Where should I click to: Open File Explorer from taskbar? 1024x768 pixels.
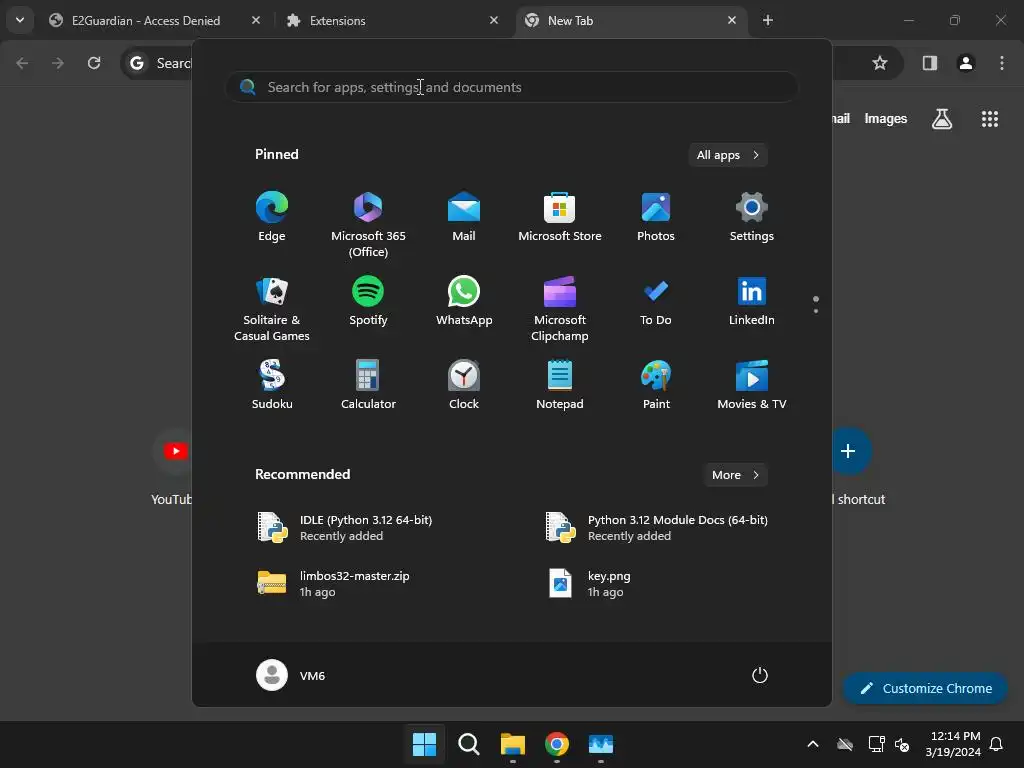tap(513, 744)
